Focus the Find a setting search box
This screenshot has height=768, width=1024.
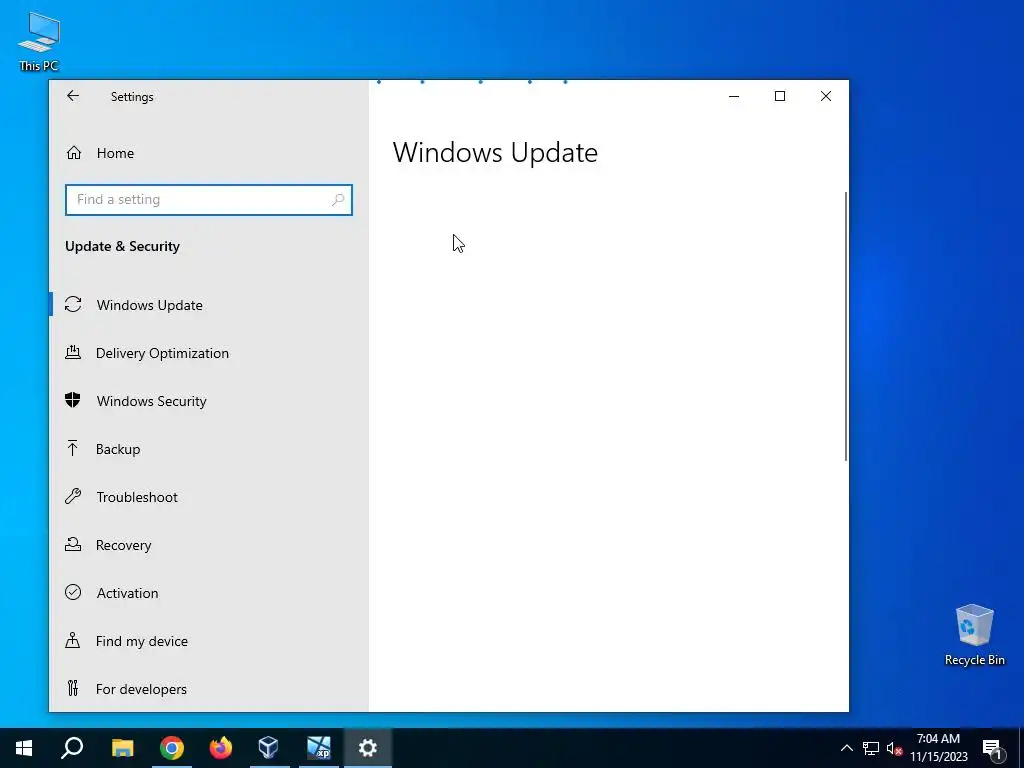click(x=208, y=200)
